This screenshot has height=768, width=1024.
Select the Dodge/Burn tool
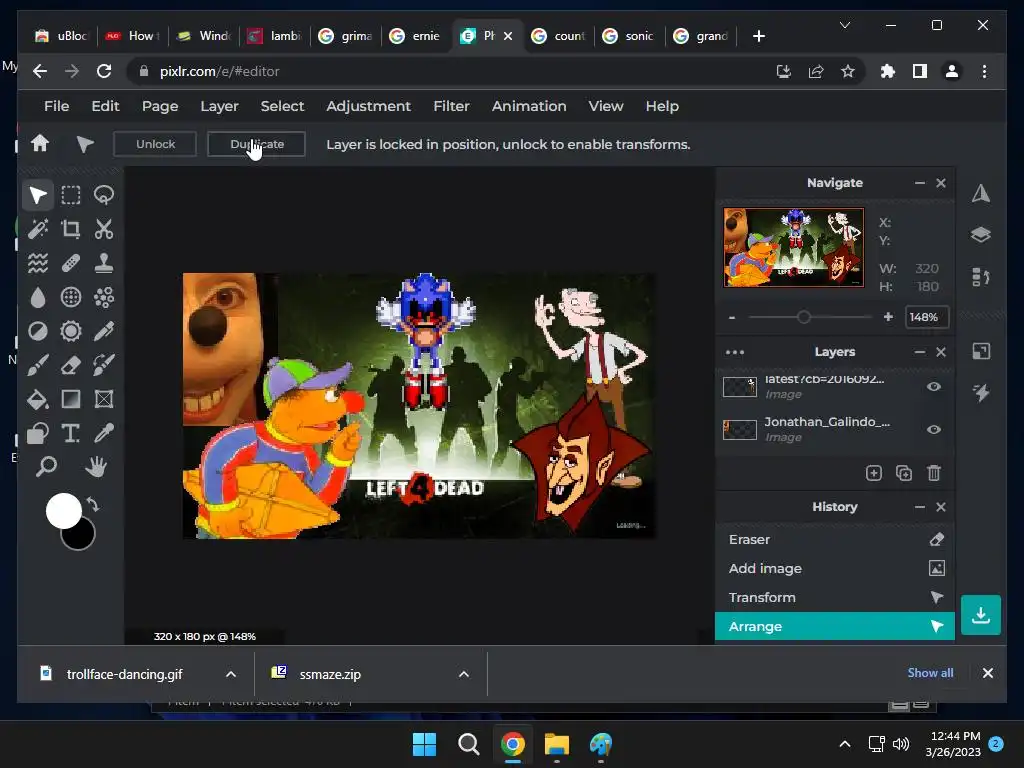(x=38, y=331)
